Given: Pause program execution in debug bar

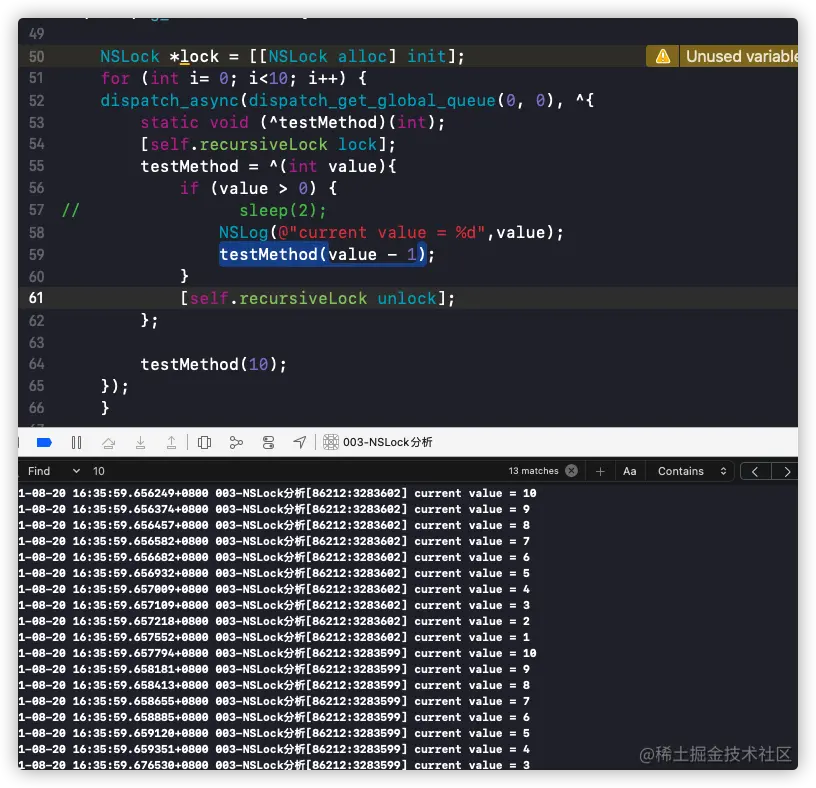Looking at the screenshot, I should (76, 442).
